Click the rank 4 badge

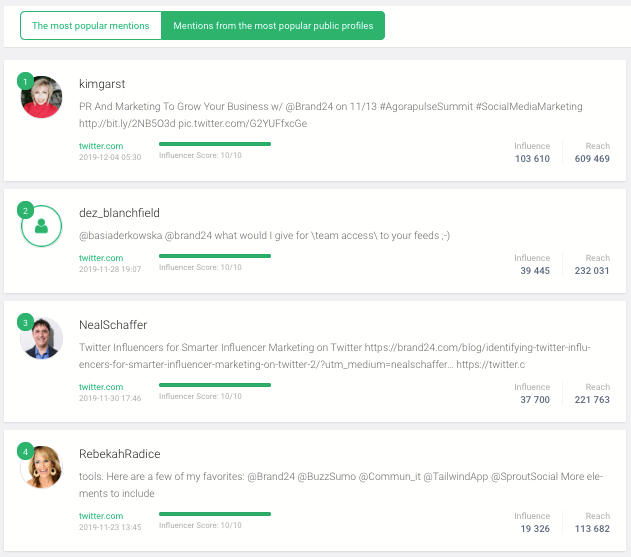(x=25, y=452)
